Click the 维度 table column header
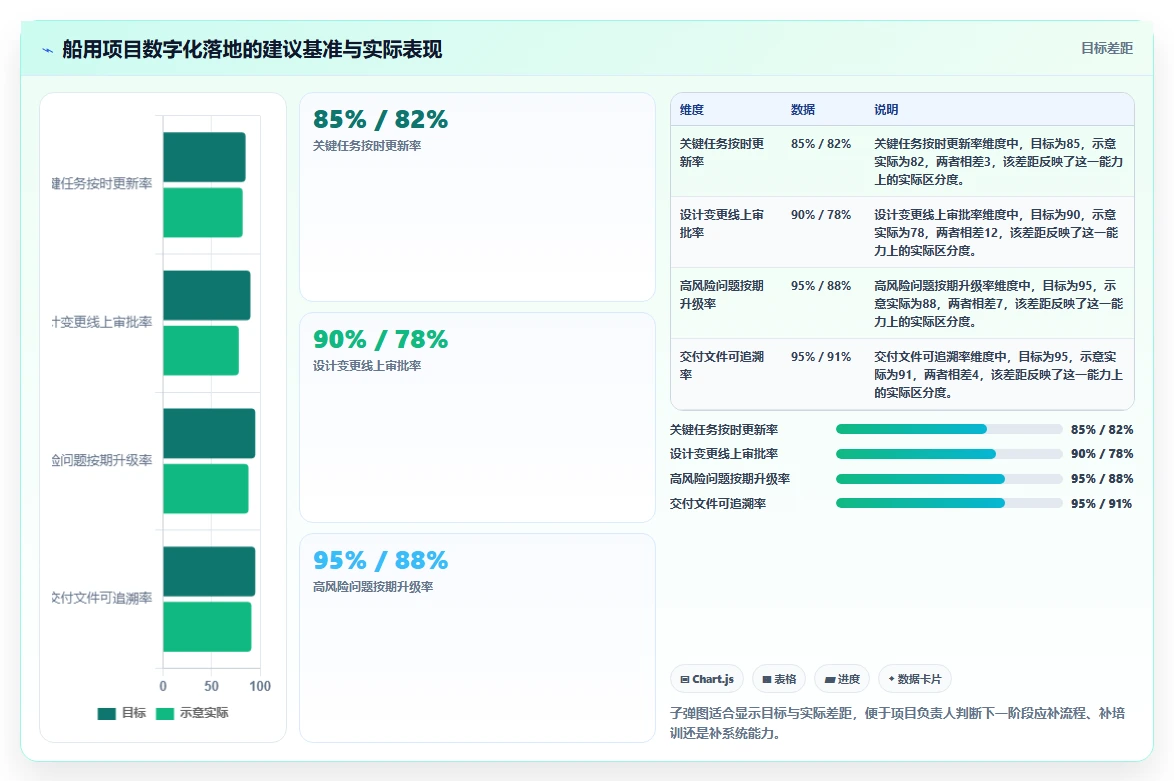This screenshot has width=1174, height=781. coord(692,109)
